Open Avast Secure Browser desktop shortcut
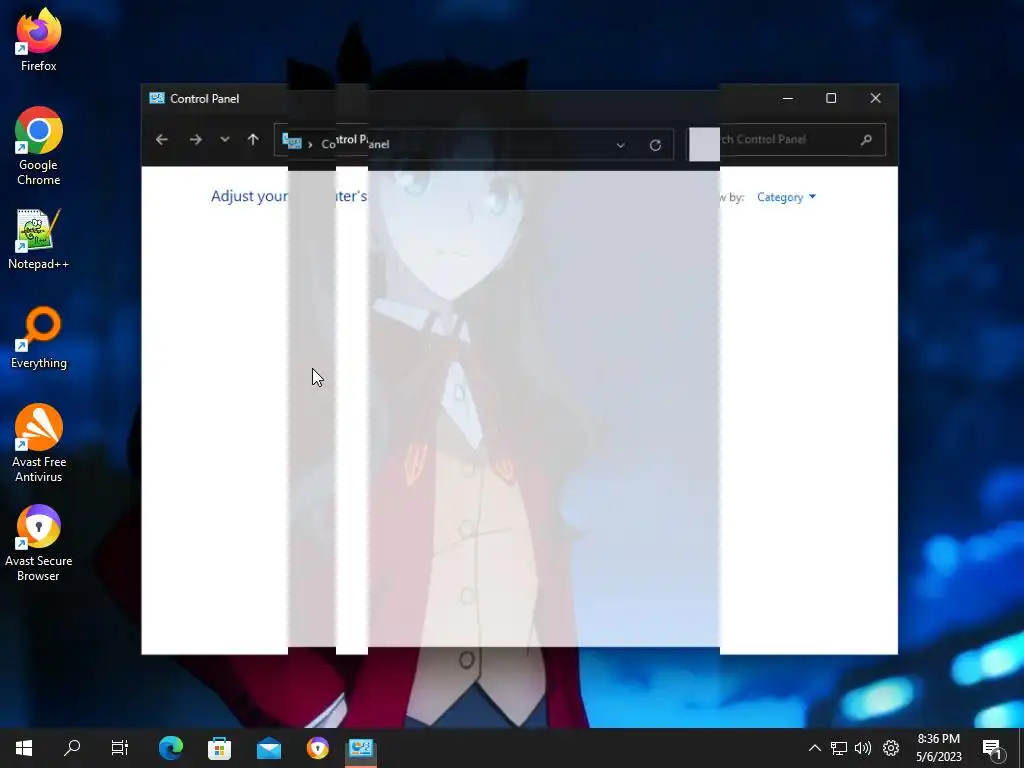 39,543
